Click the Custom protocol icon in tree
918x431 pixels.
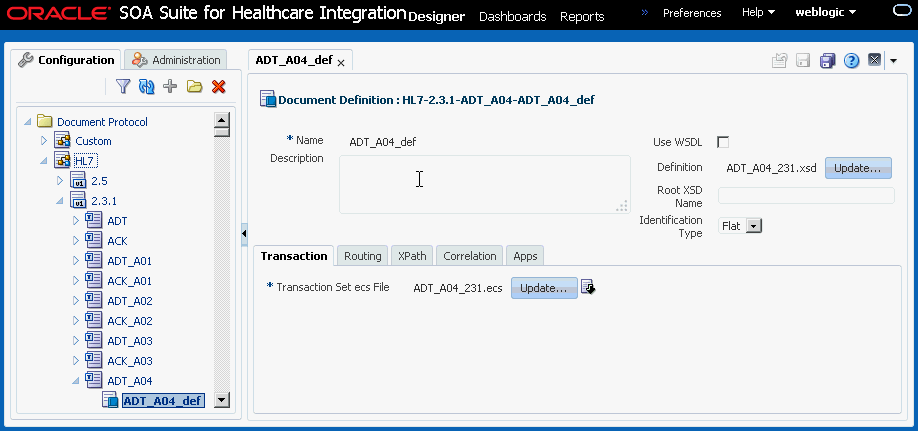click(x=62, y=141)
